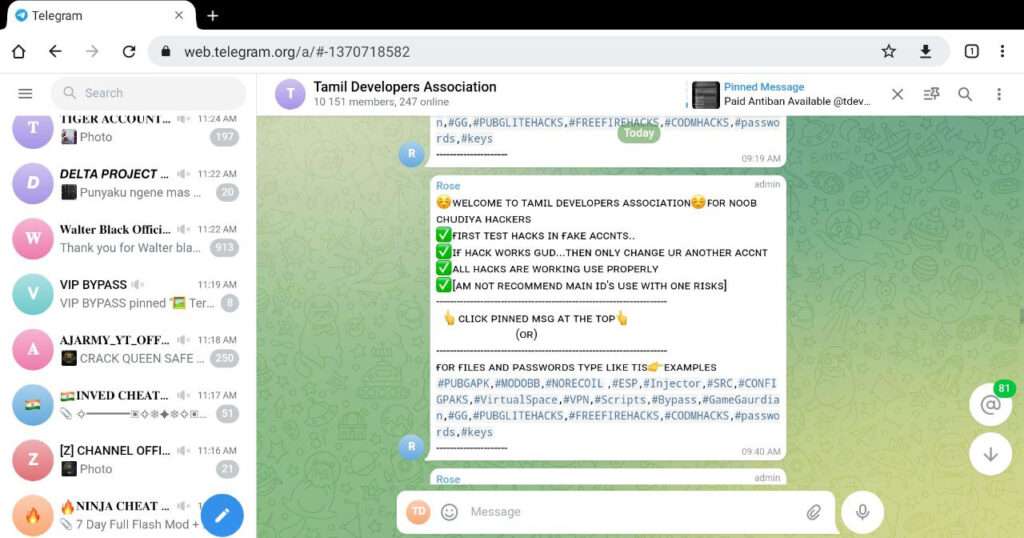Jump to latest messages with down arrow
Screen dimensions: 1024x538
point(990,454)
